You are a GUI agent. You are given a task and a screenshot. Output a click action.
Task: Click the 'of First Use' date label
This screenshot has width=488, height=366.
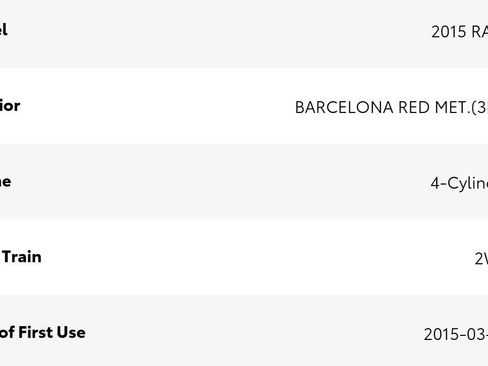pos(43,332)
